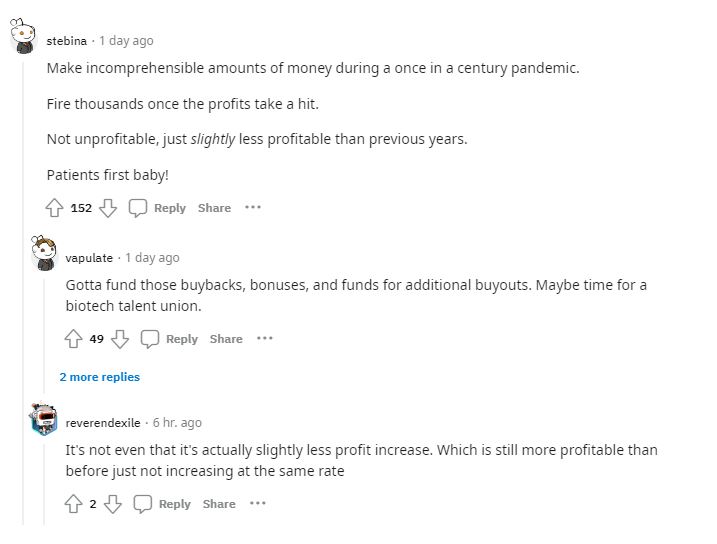Downvote stebina's comment
The image size is (717, 544).
click(108, 208)
